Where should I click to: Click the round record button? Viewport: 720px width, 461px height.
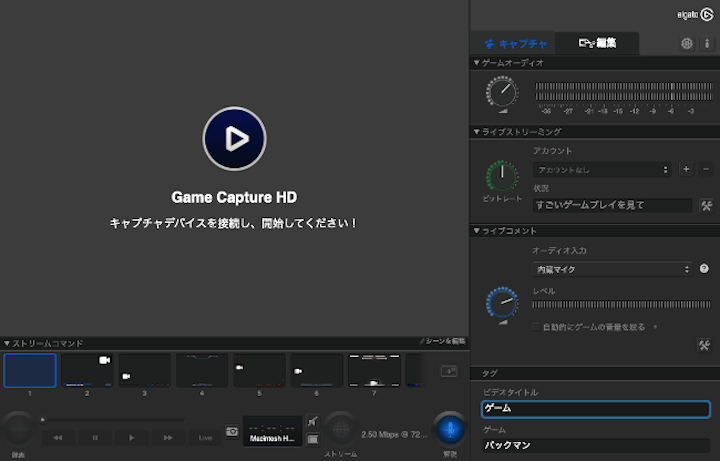(18, 429)
